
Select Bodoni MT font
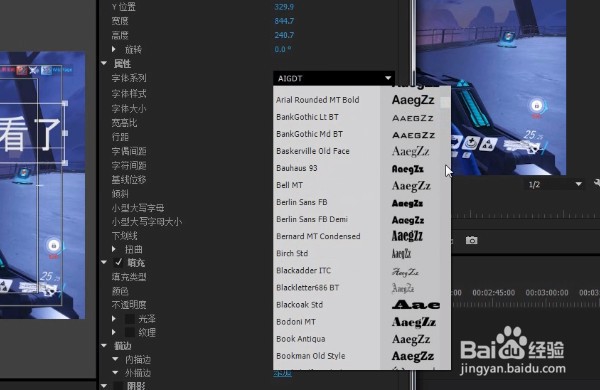coord(296,322)
